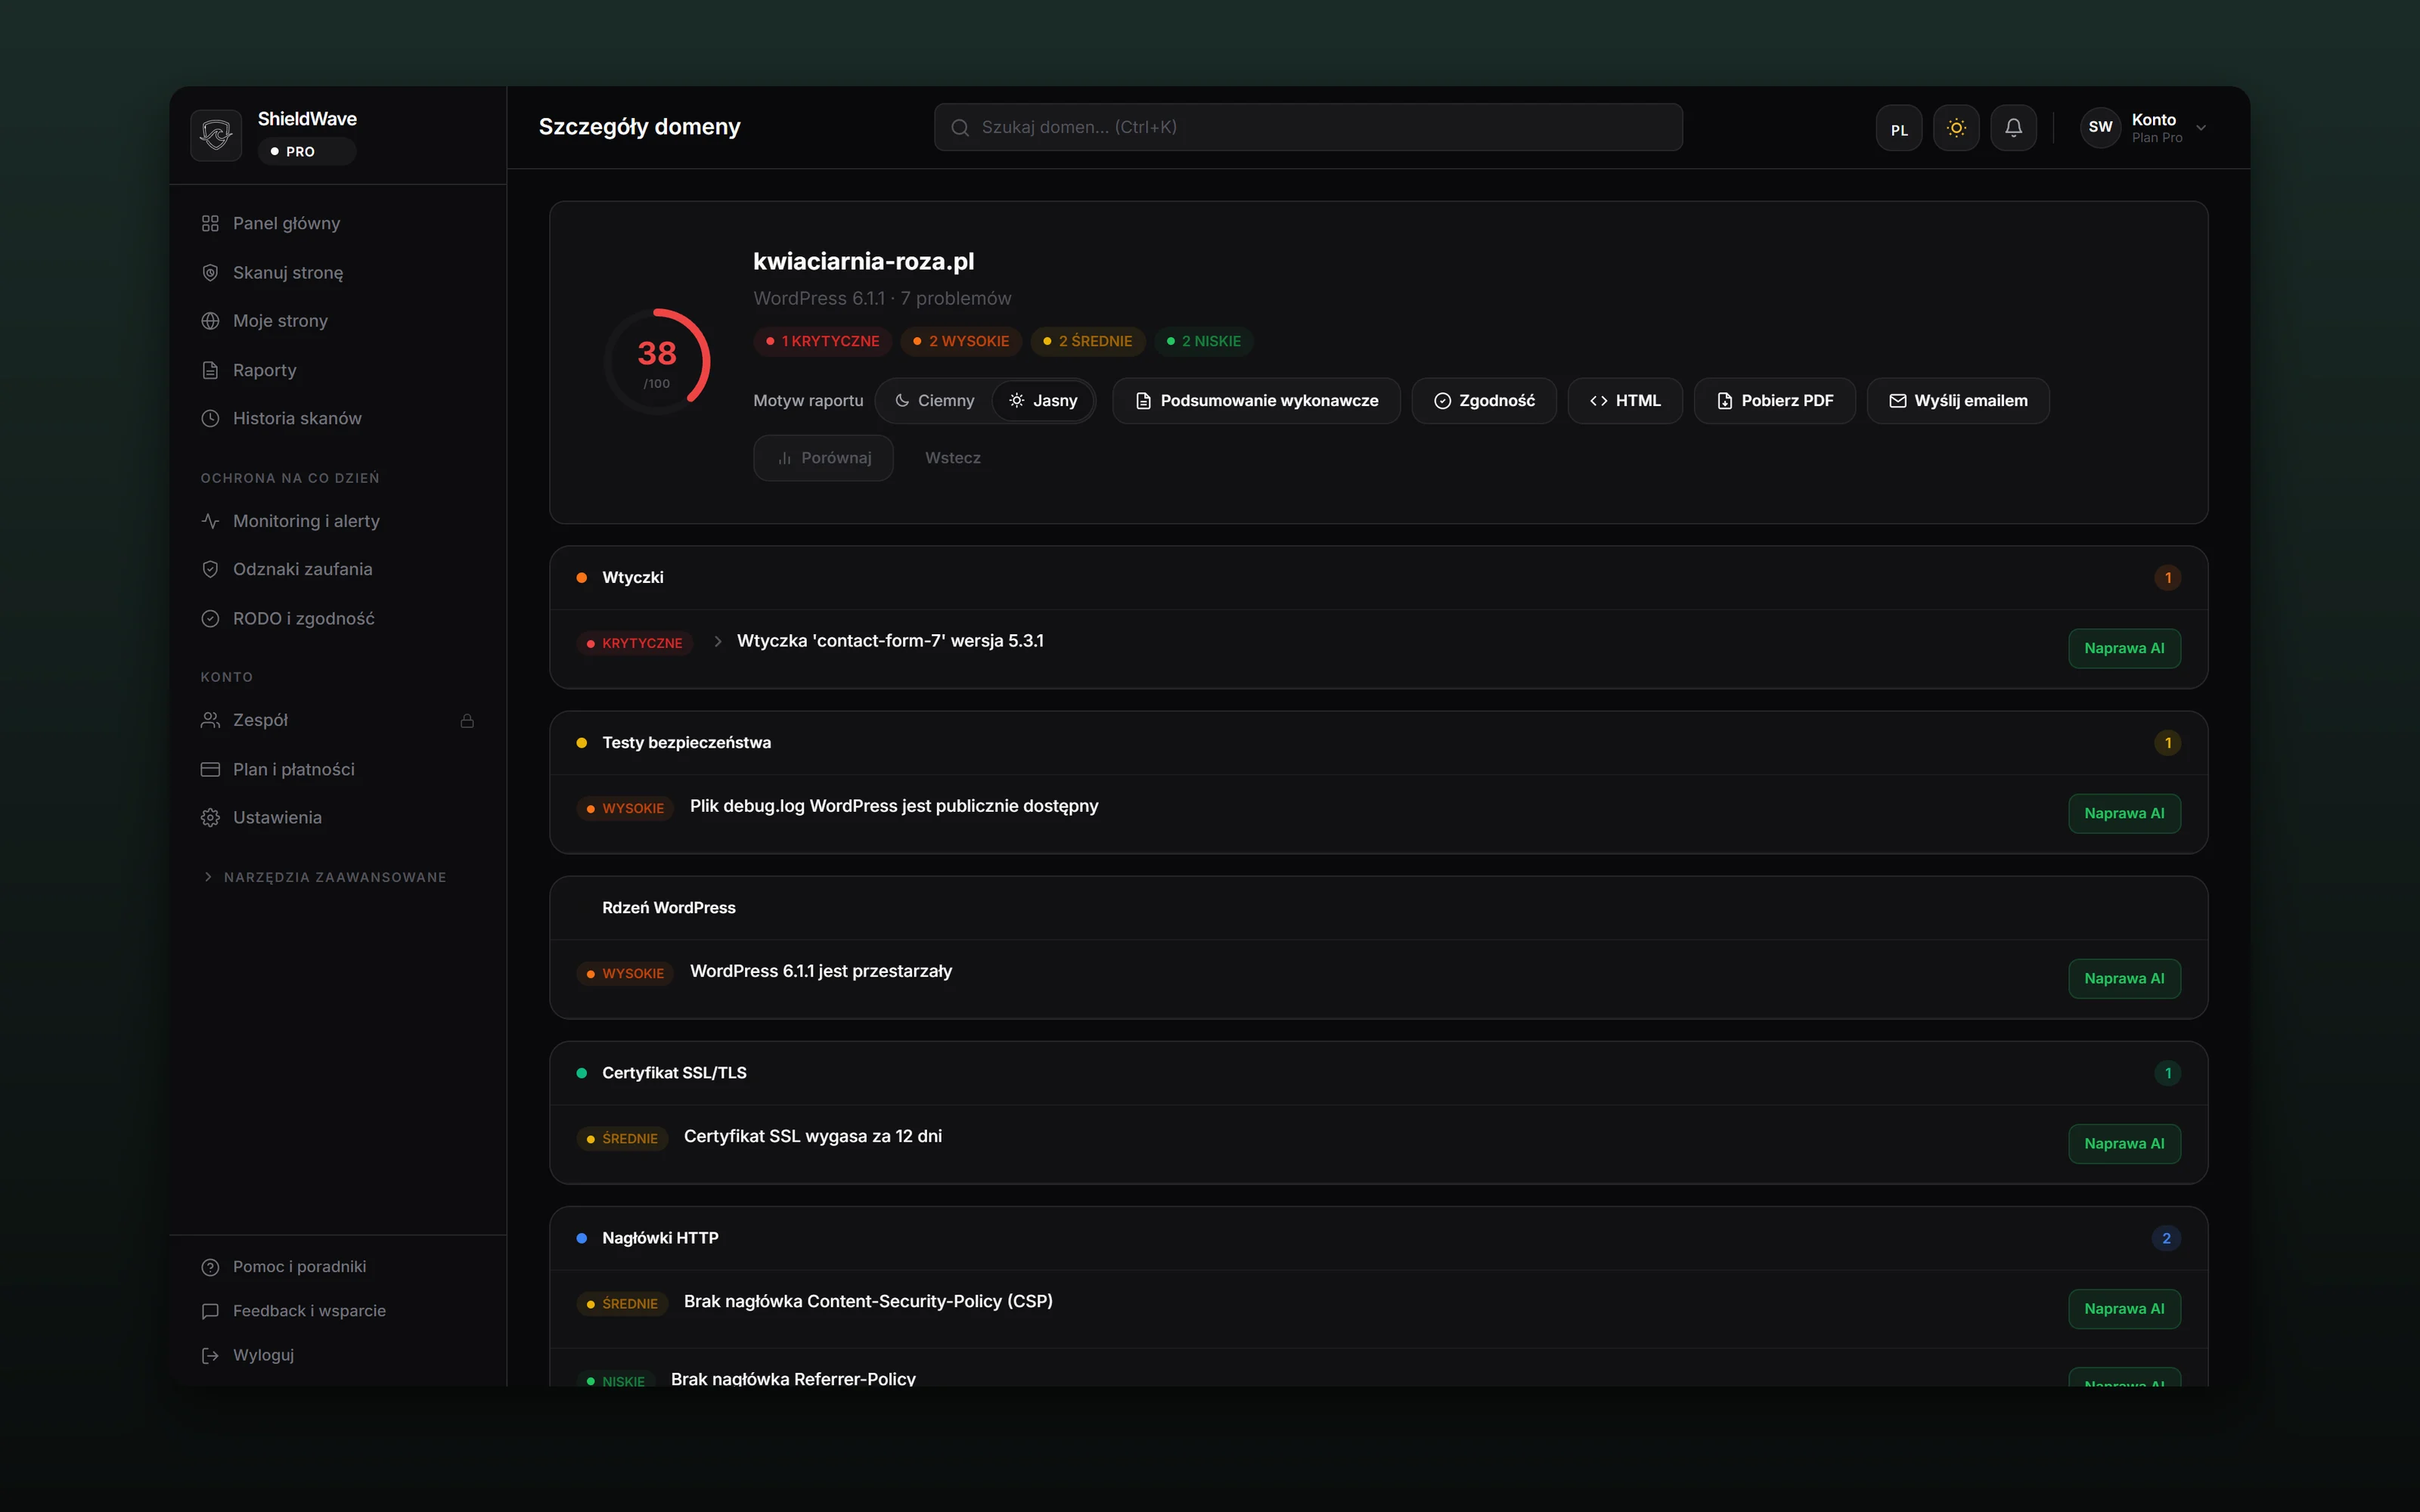Image resolution: width=2420 pixels, height=1512 pixels.
Task: Open Monitoring i alerty
Action: click(338, 521)
